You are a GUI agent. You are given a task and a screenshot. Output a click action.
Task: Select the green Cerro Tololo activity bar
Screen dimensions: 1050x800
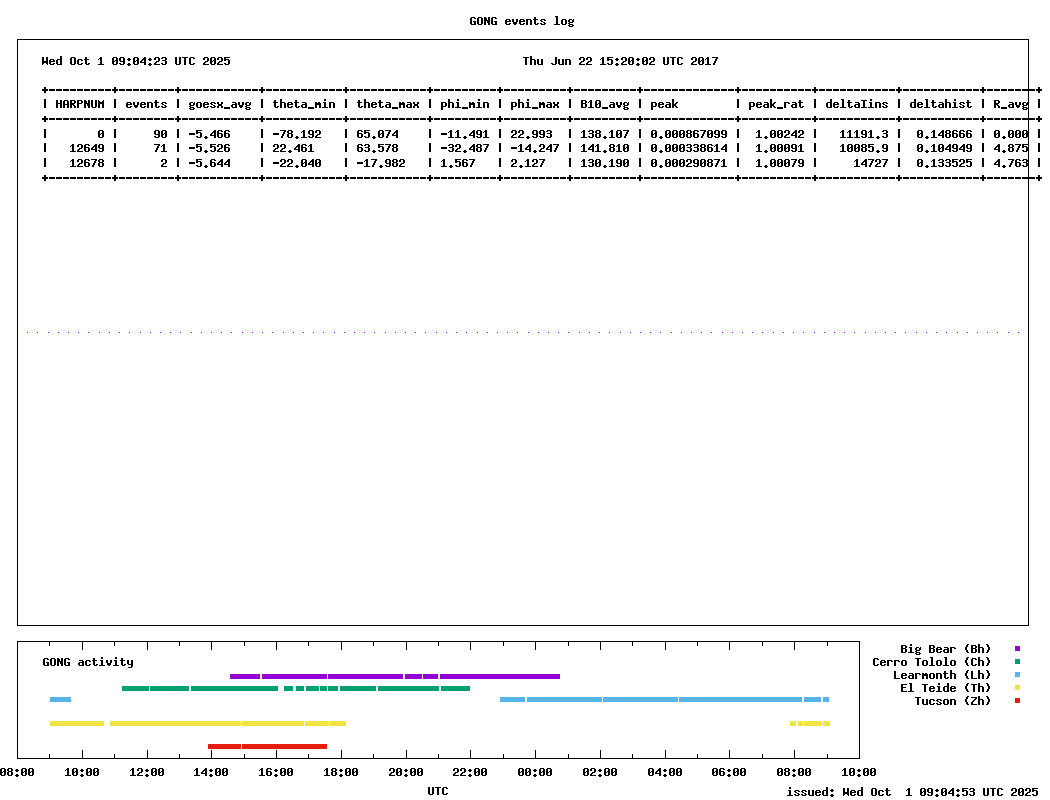295,688
